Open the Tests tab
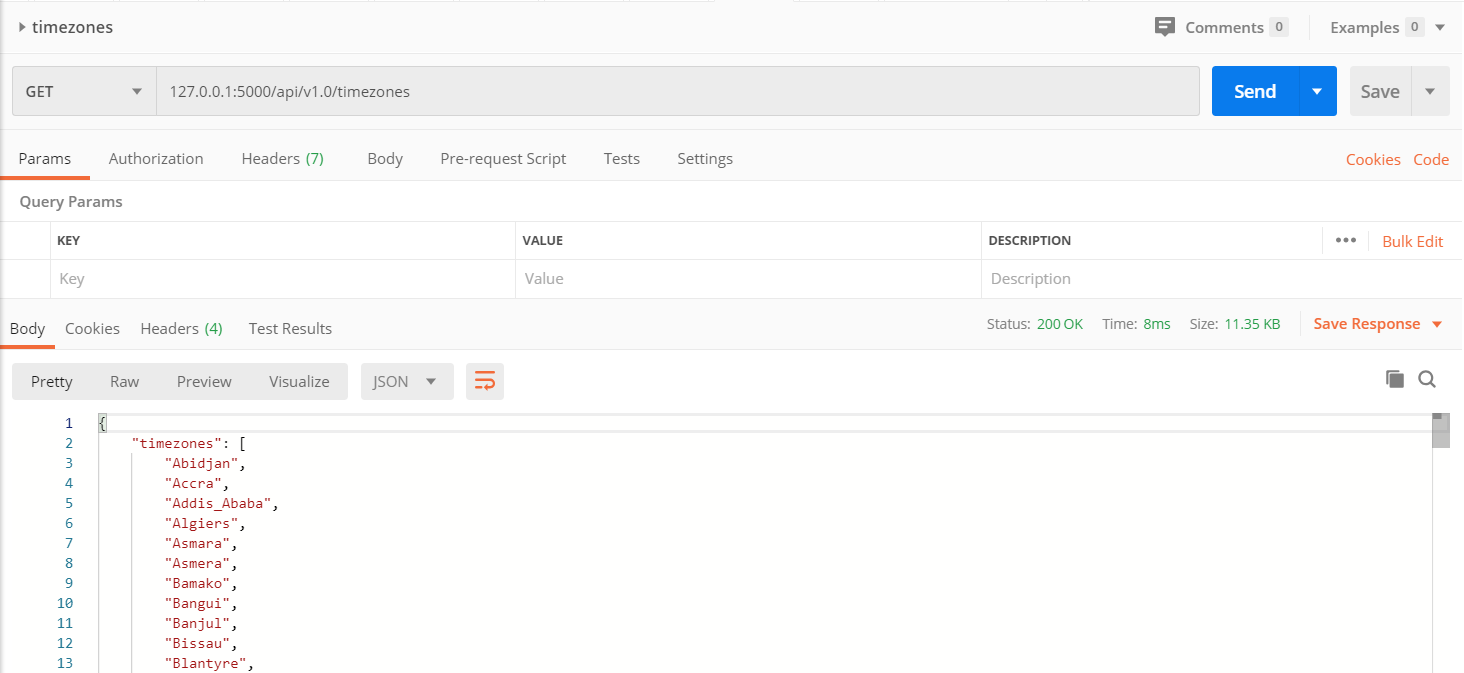The width and height of the screenshot is (1464, 673). 622,158
